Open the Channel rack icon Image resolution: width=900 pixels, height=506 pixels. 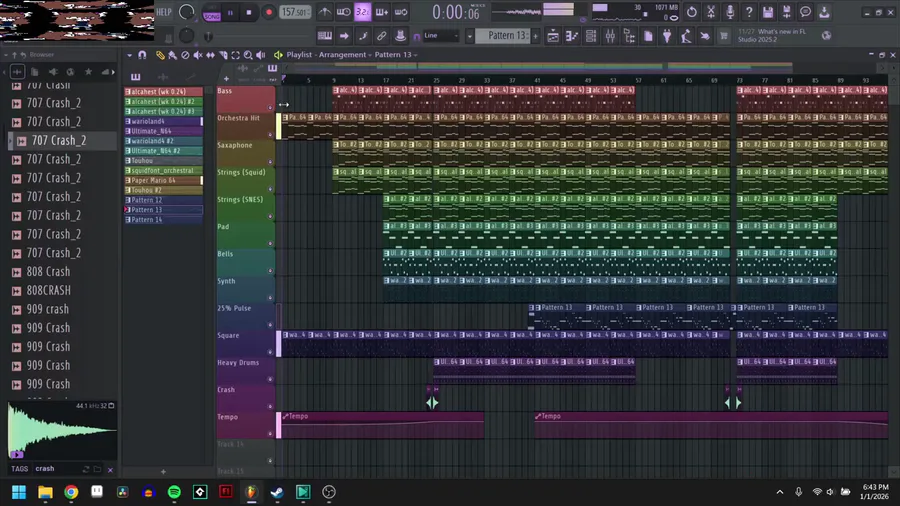pyautogui.click(x=591, y=36)
